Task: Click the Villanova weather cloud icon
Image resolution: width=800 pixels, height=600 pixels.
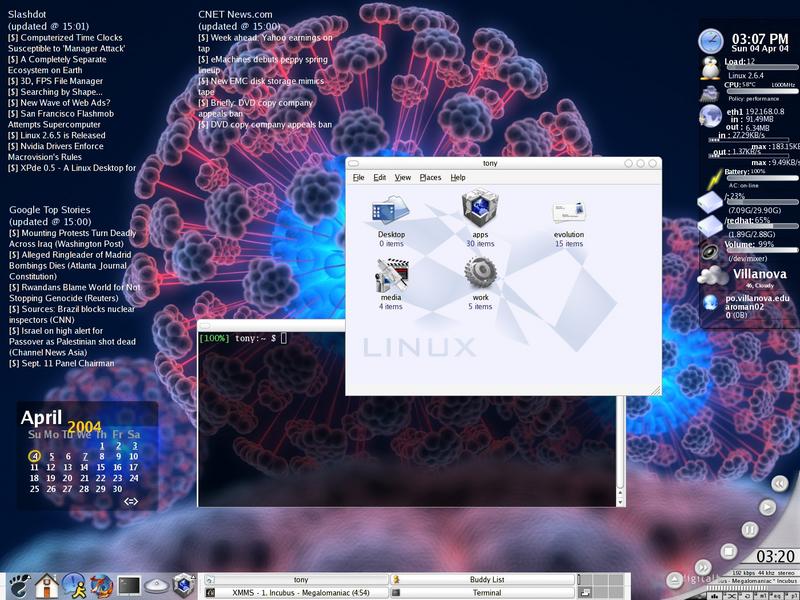Action: pyautogui.click(x=713, y=277)
